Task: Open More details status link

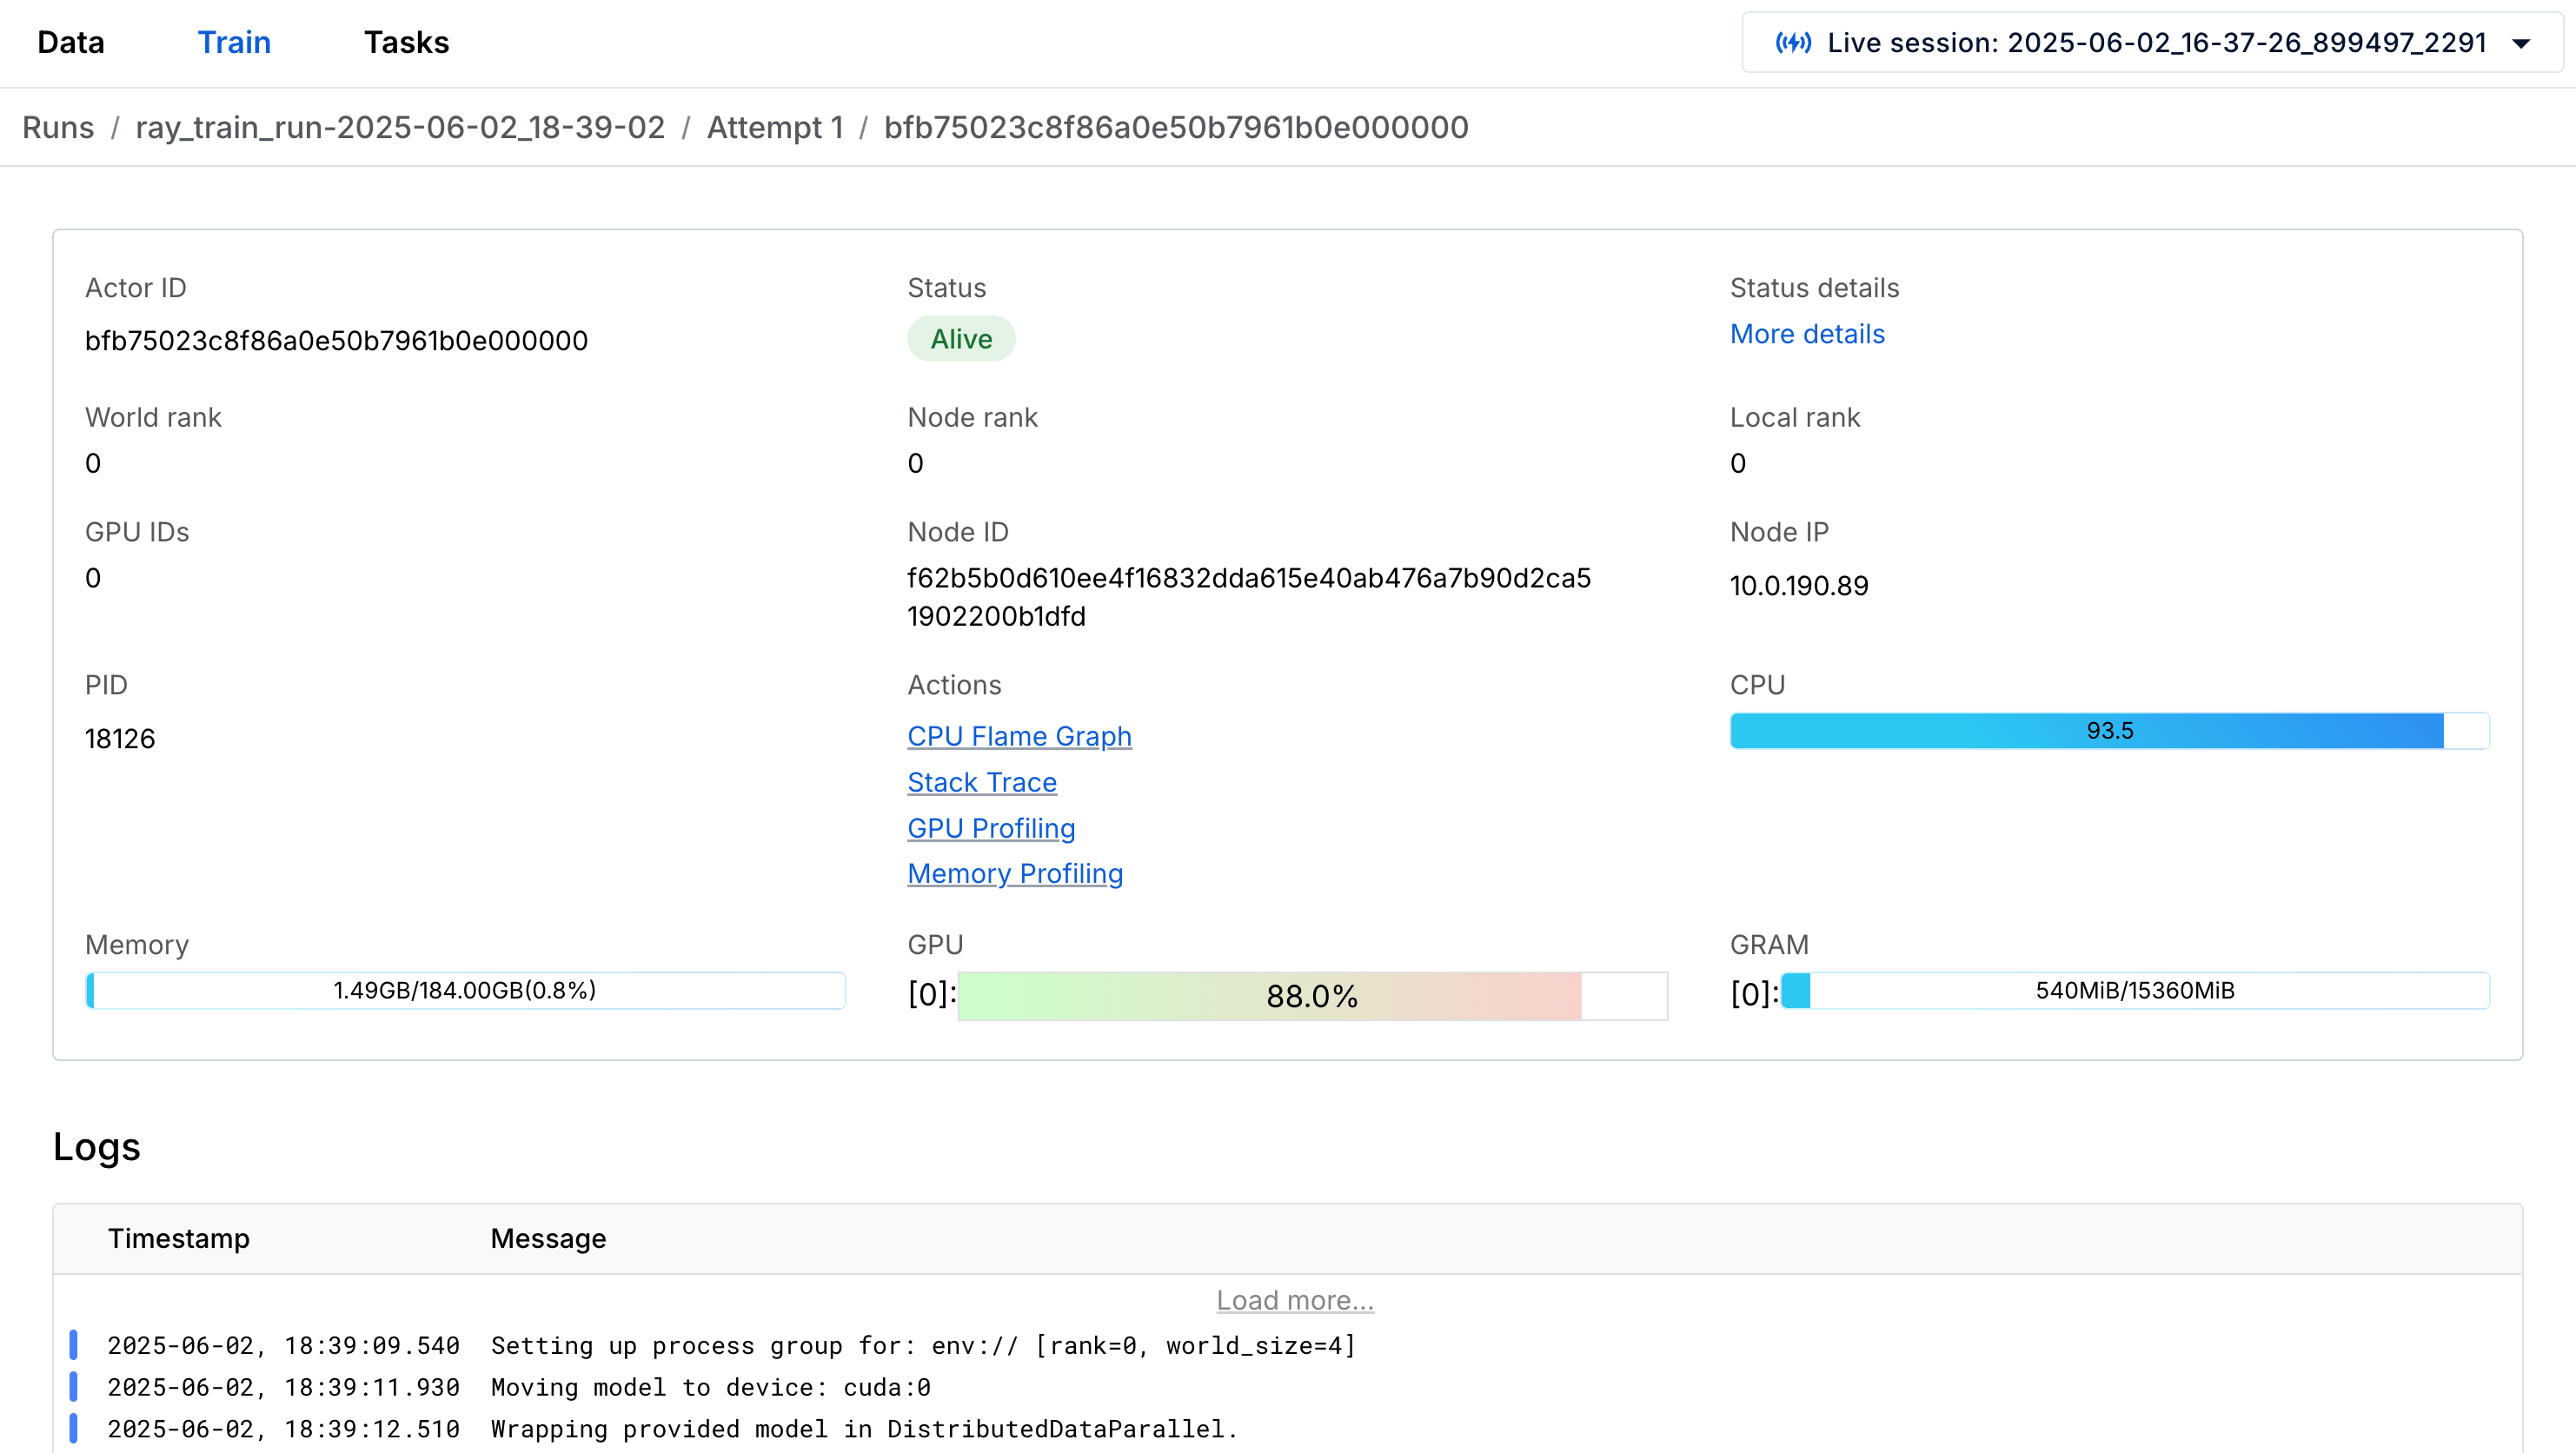Action: 1807,334
